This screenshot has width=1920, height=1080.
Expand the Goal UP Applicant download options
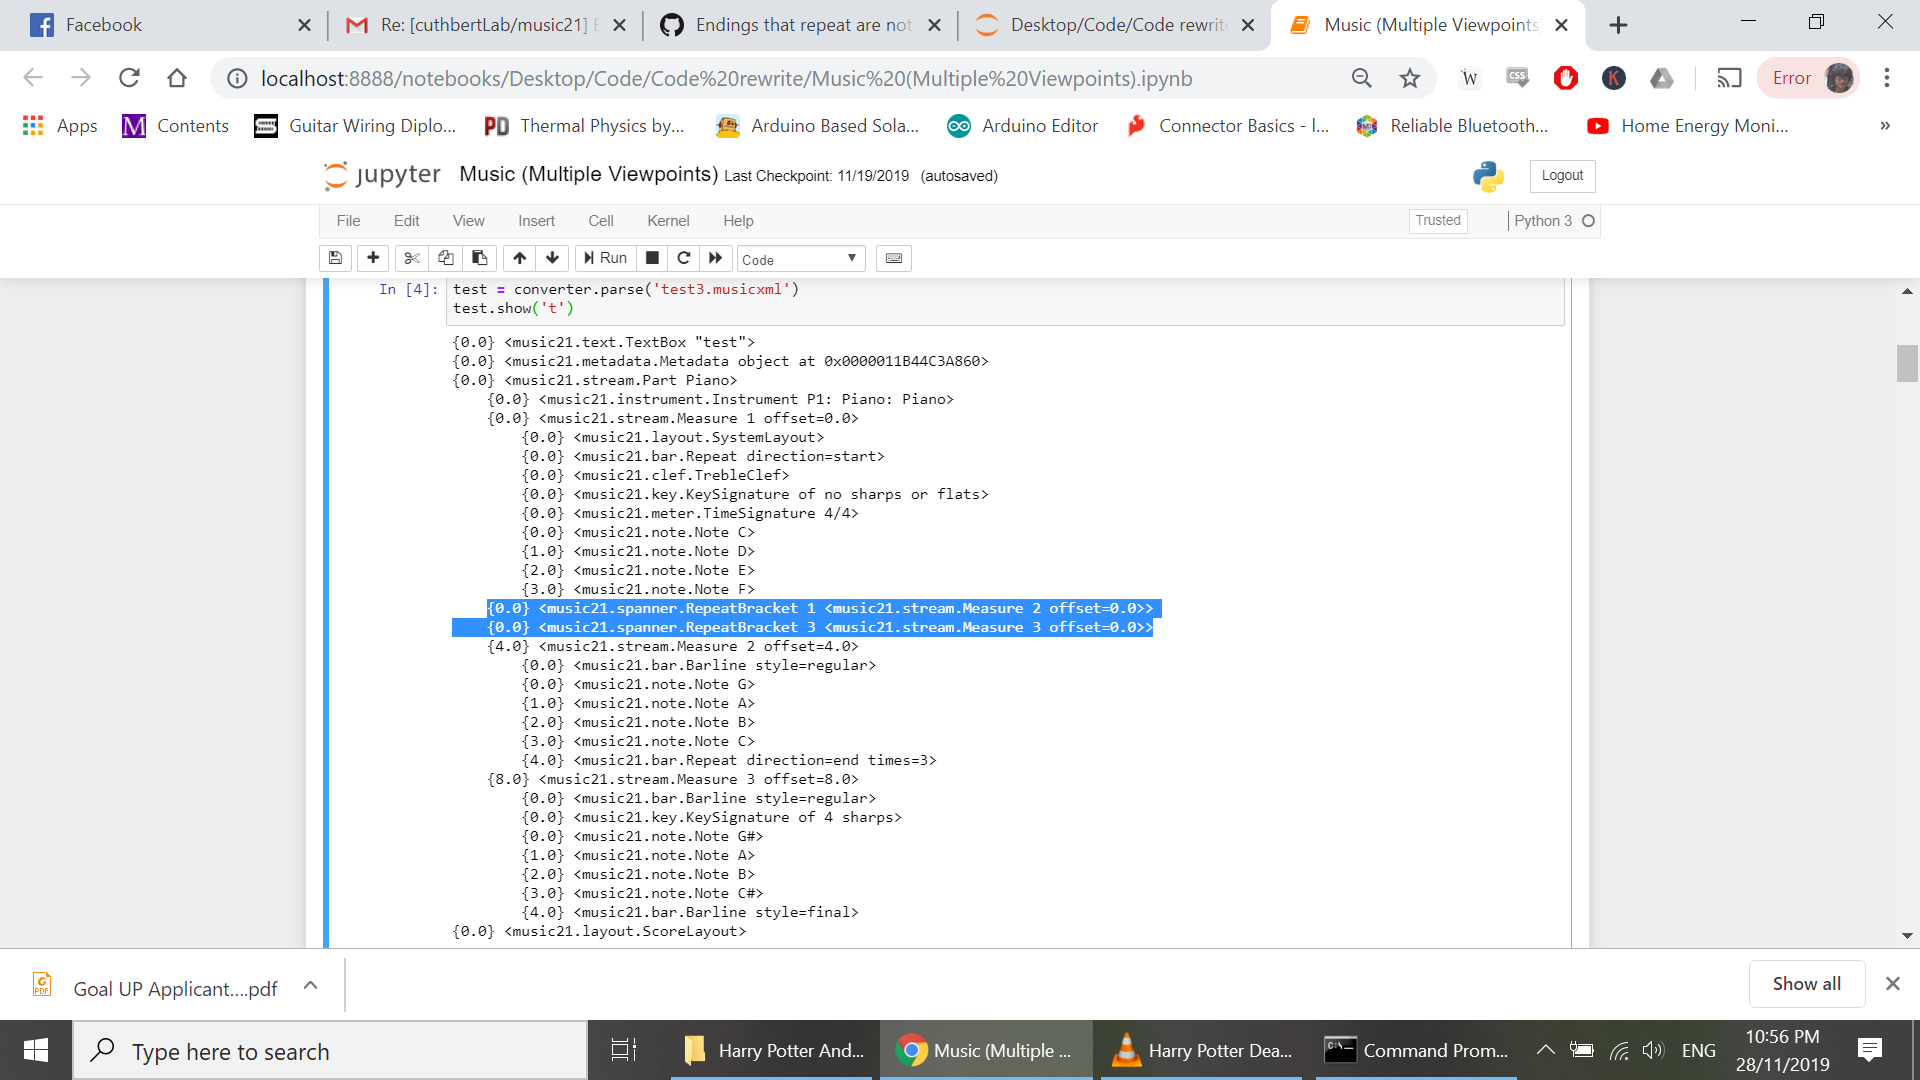[x=310, y=986]
